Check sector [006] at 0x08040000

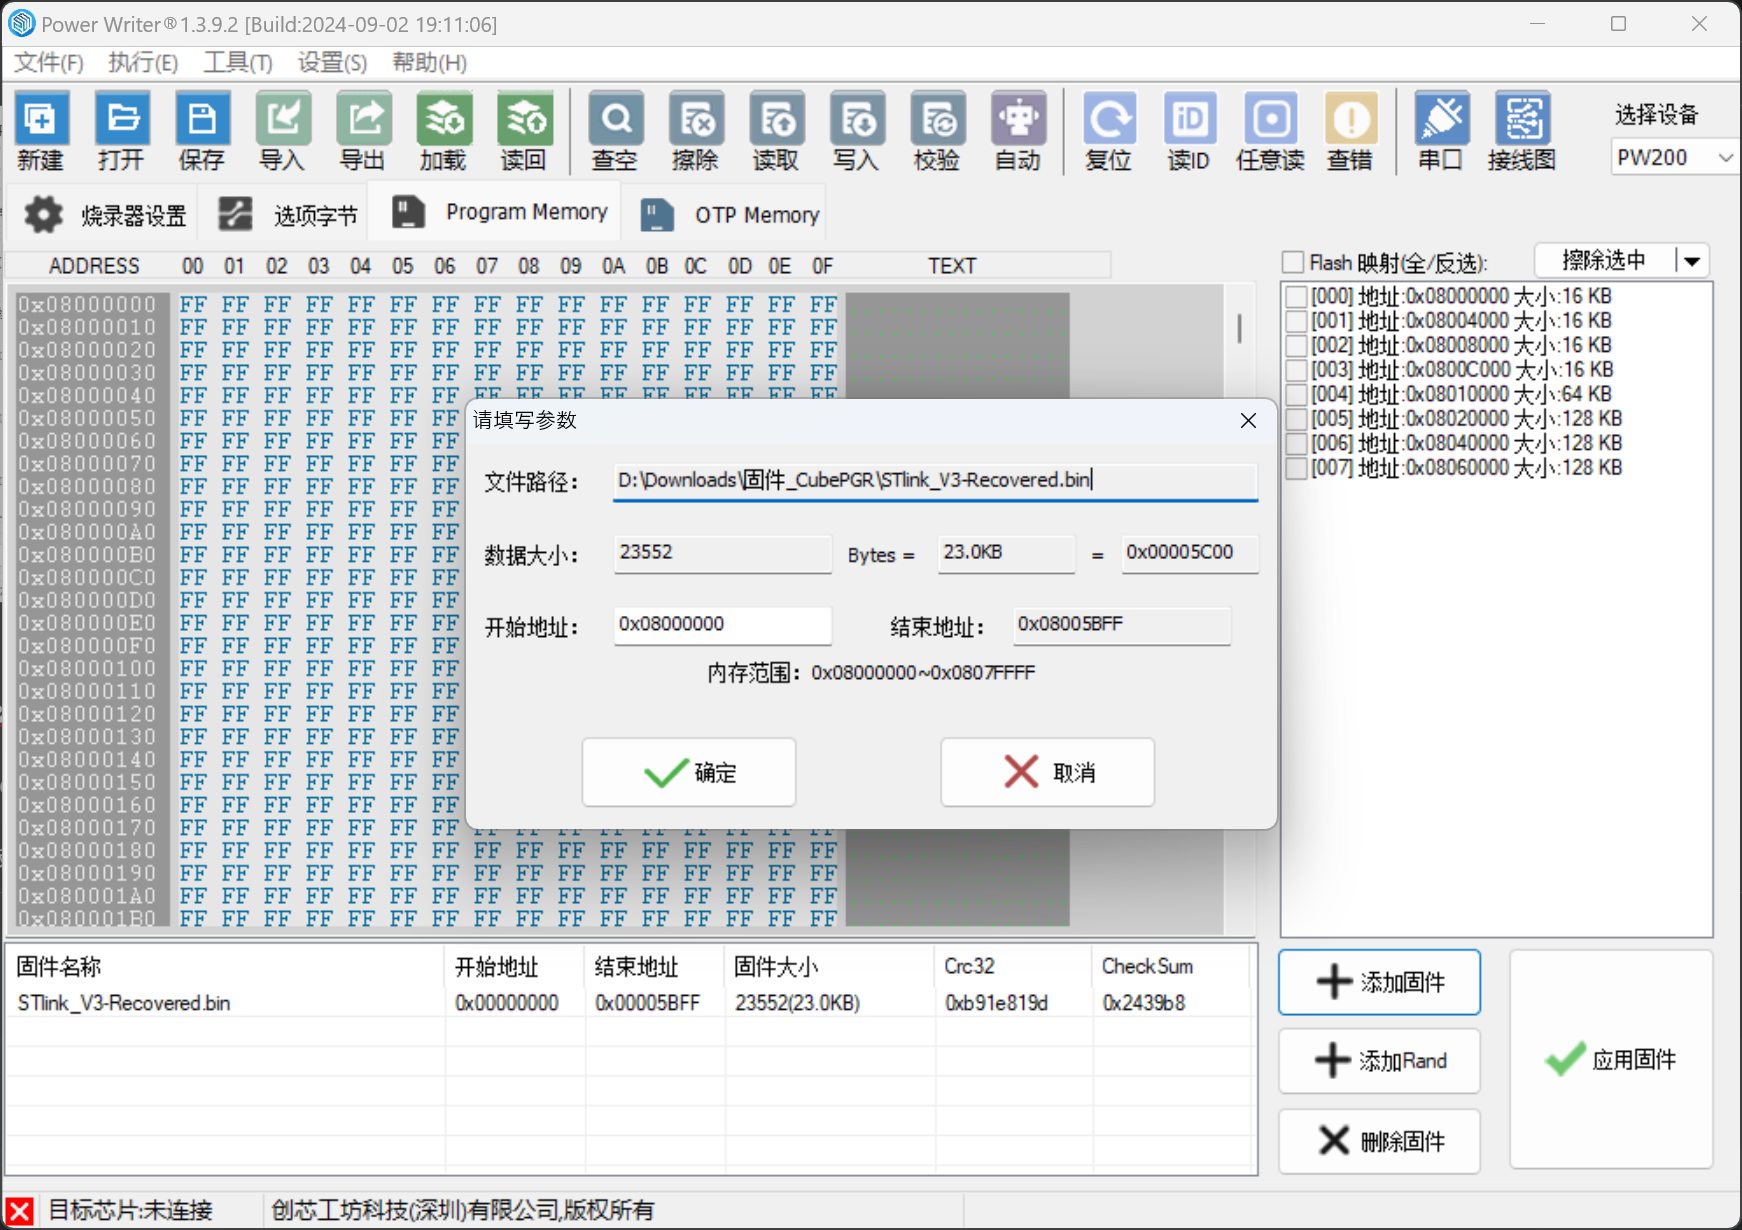click(1296, 443)
